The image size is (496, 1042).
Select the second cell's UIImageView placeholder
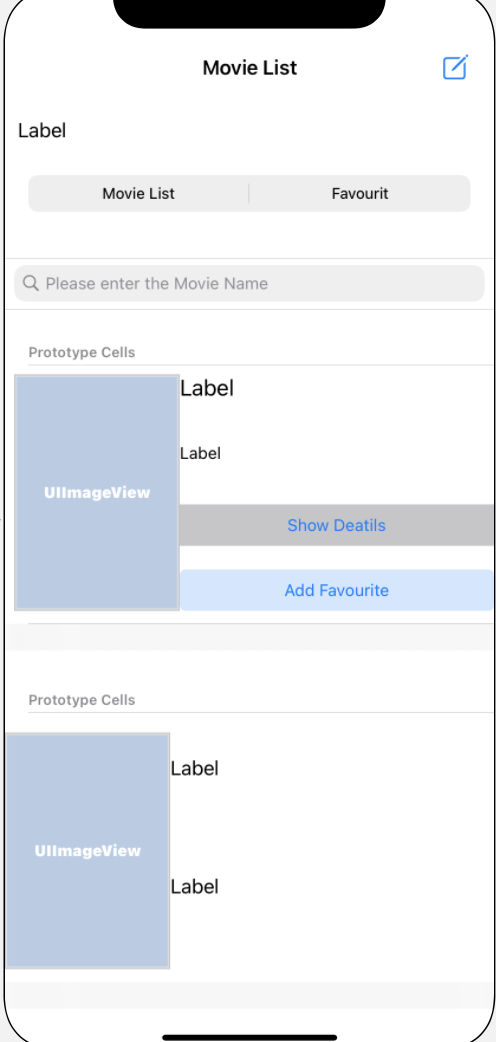click(88, 851)
